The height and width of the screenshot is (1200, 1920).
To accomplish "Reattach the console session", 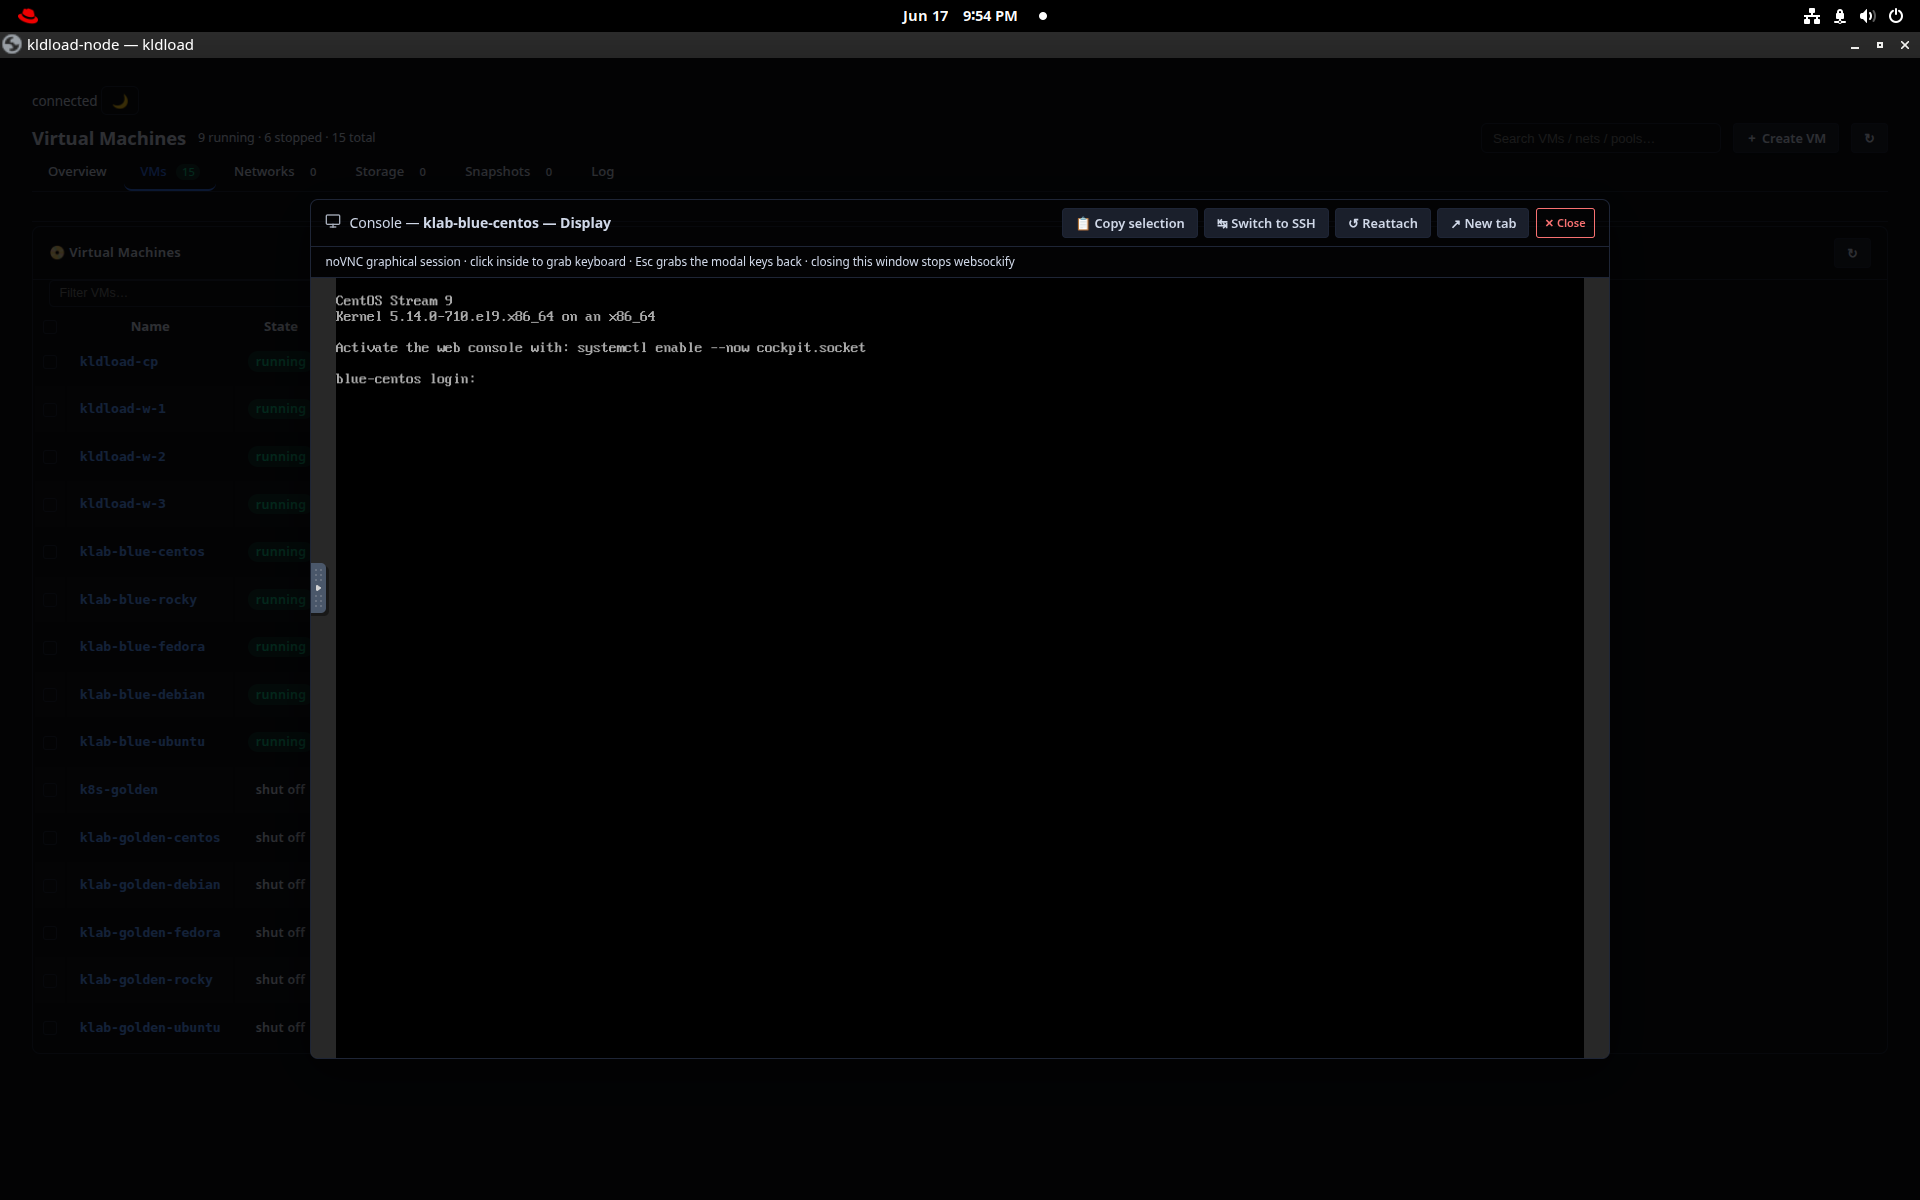I will tap(1383, 223).
